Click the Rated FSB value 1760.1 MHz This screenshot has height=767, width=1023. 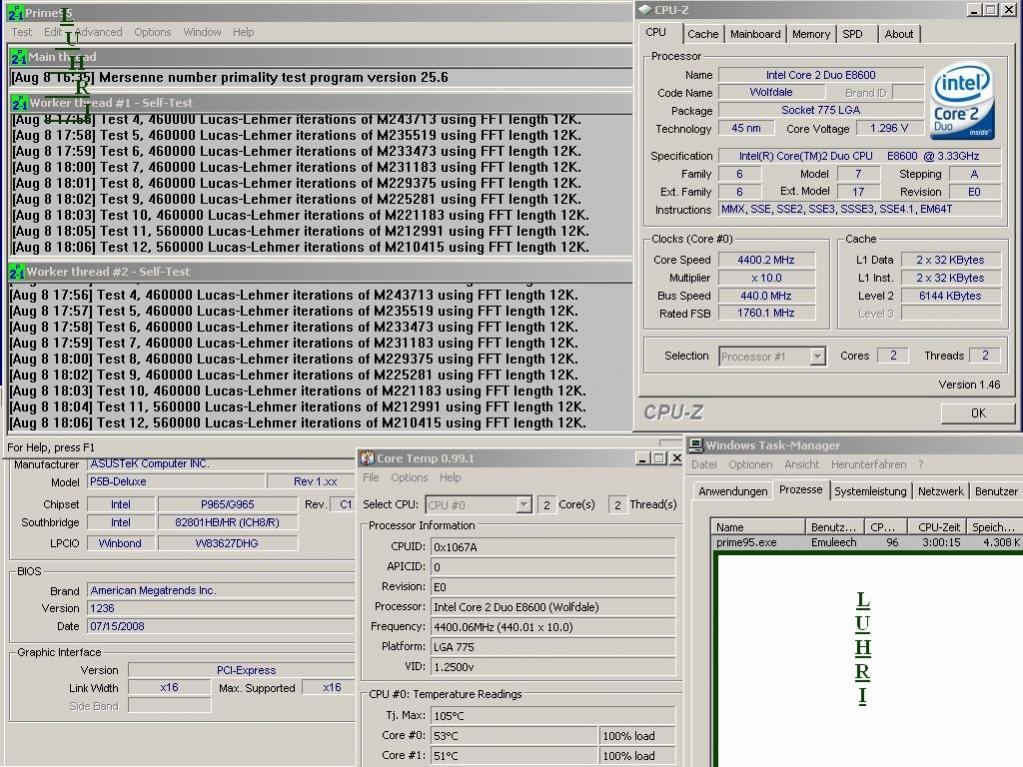click(766, 314)
